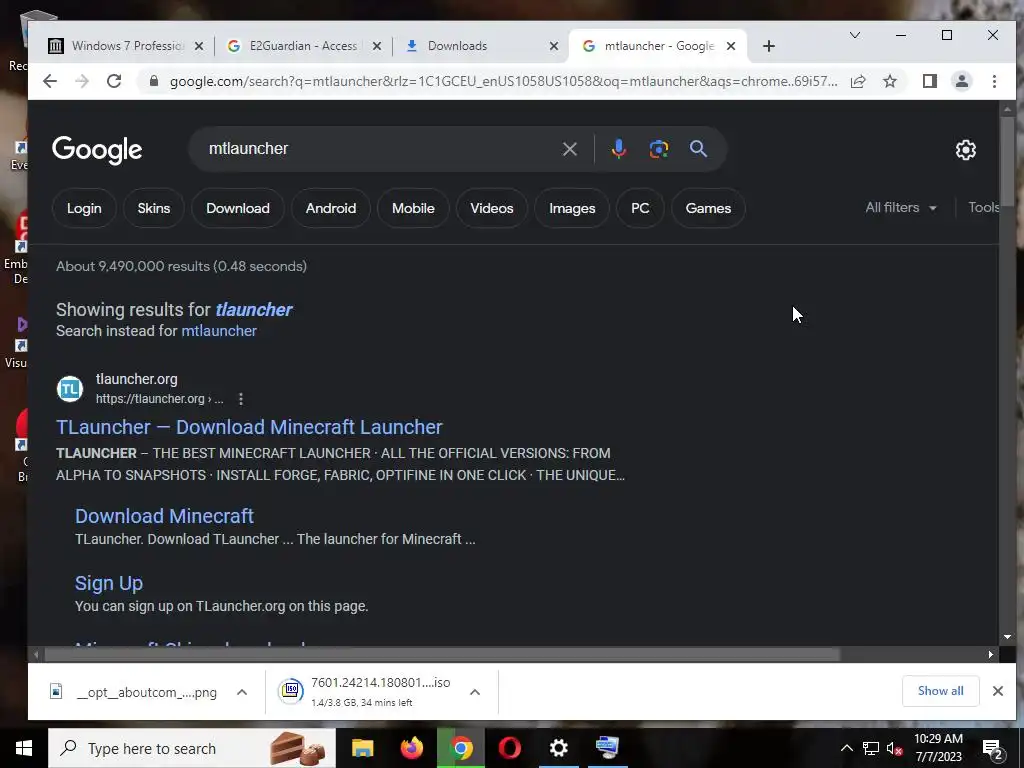Select the mtlauncher - Google tab
This screenshot has height=768, width=1024.
[x=658, y=46]
